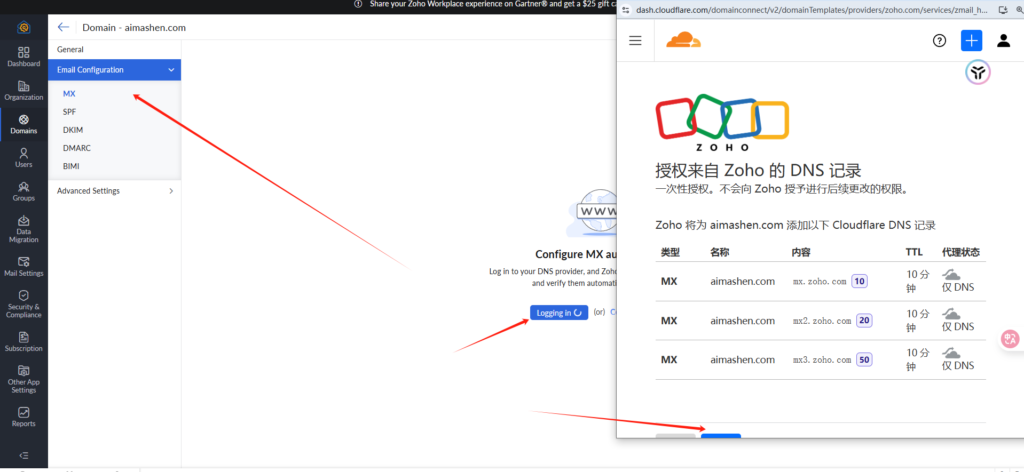The height and width of the screenshot is (472, 1024).
Task: Open Organization section in sidebar
Action: 24,91
